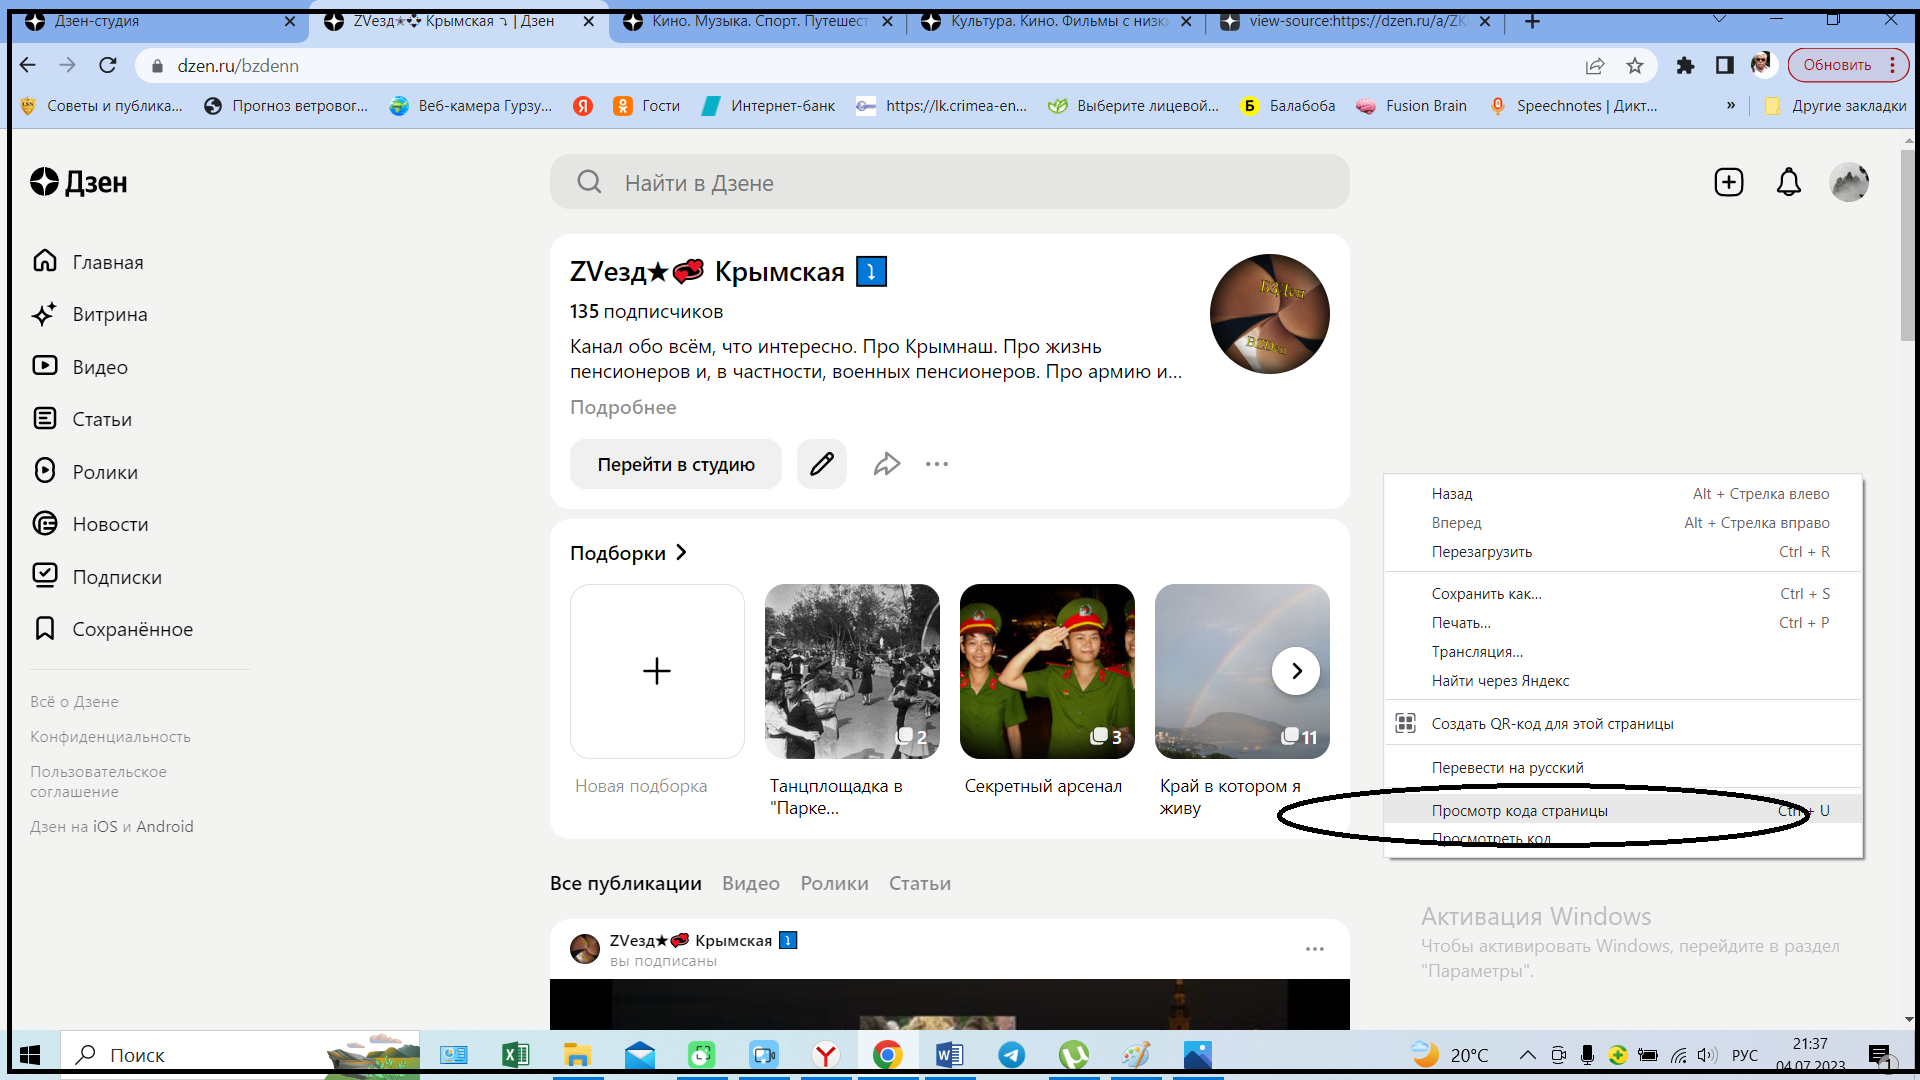The height and width of the screenshot is (1080, 1920).
Task: Open Сохранённое in the sidebar
Action: tap(112, 629)
